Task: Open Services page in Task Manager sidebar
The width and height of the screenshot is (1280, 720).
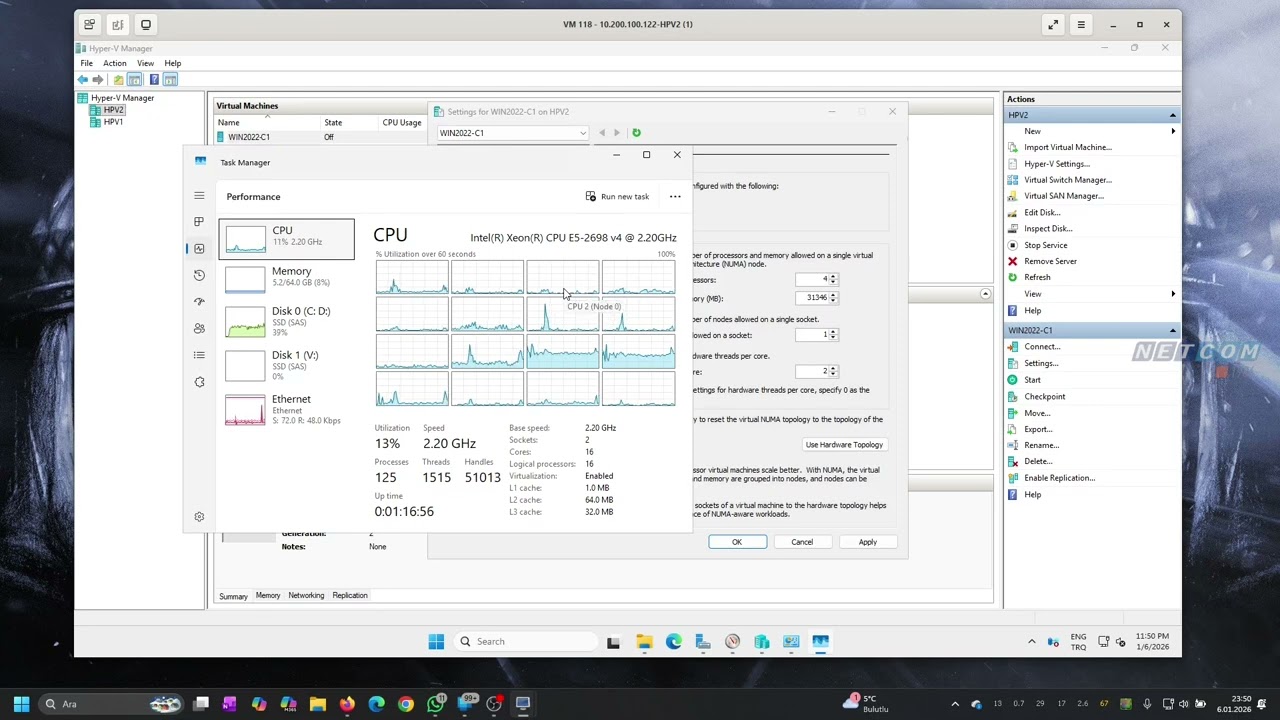Action: (x=199, y=382)
